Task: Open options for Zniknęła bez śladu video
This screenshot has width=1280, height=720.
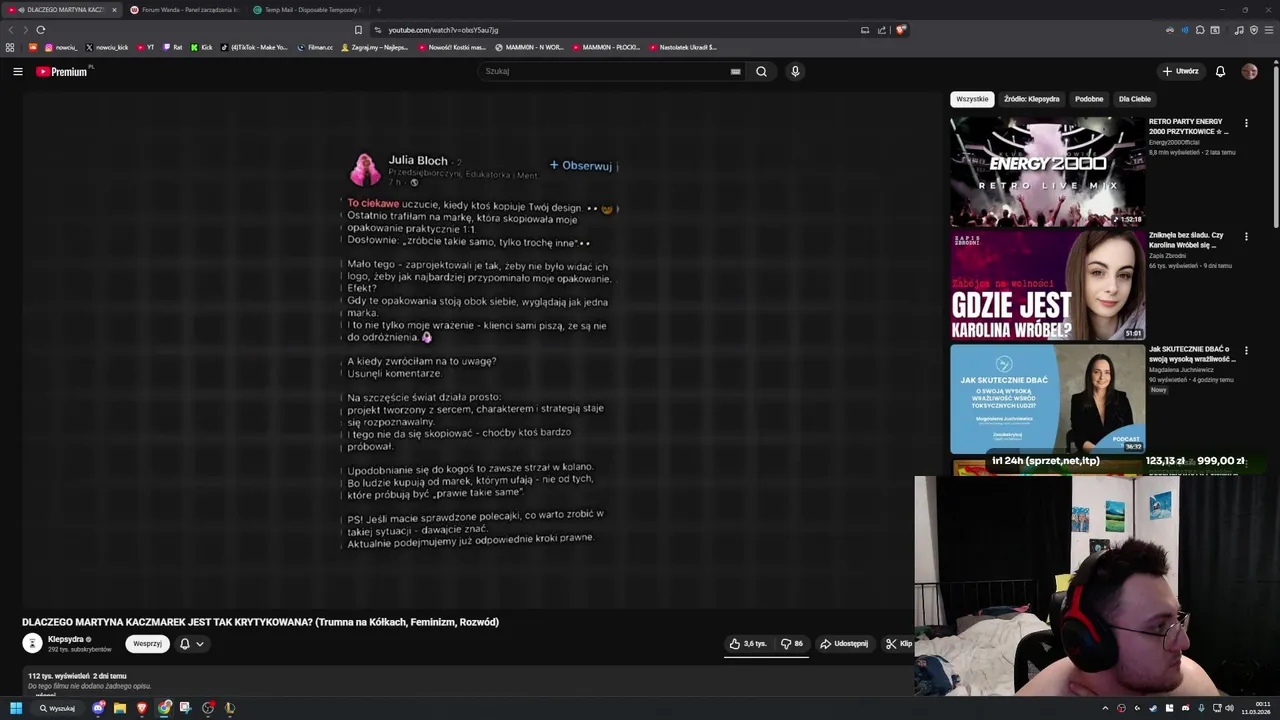Action: tap(1246, 237)
